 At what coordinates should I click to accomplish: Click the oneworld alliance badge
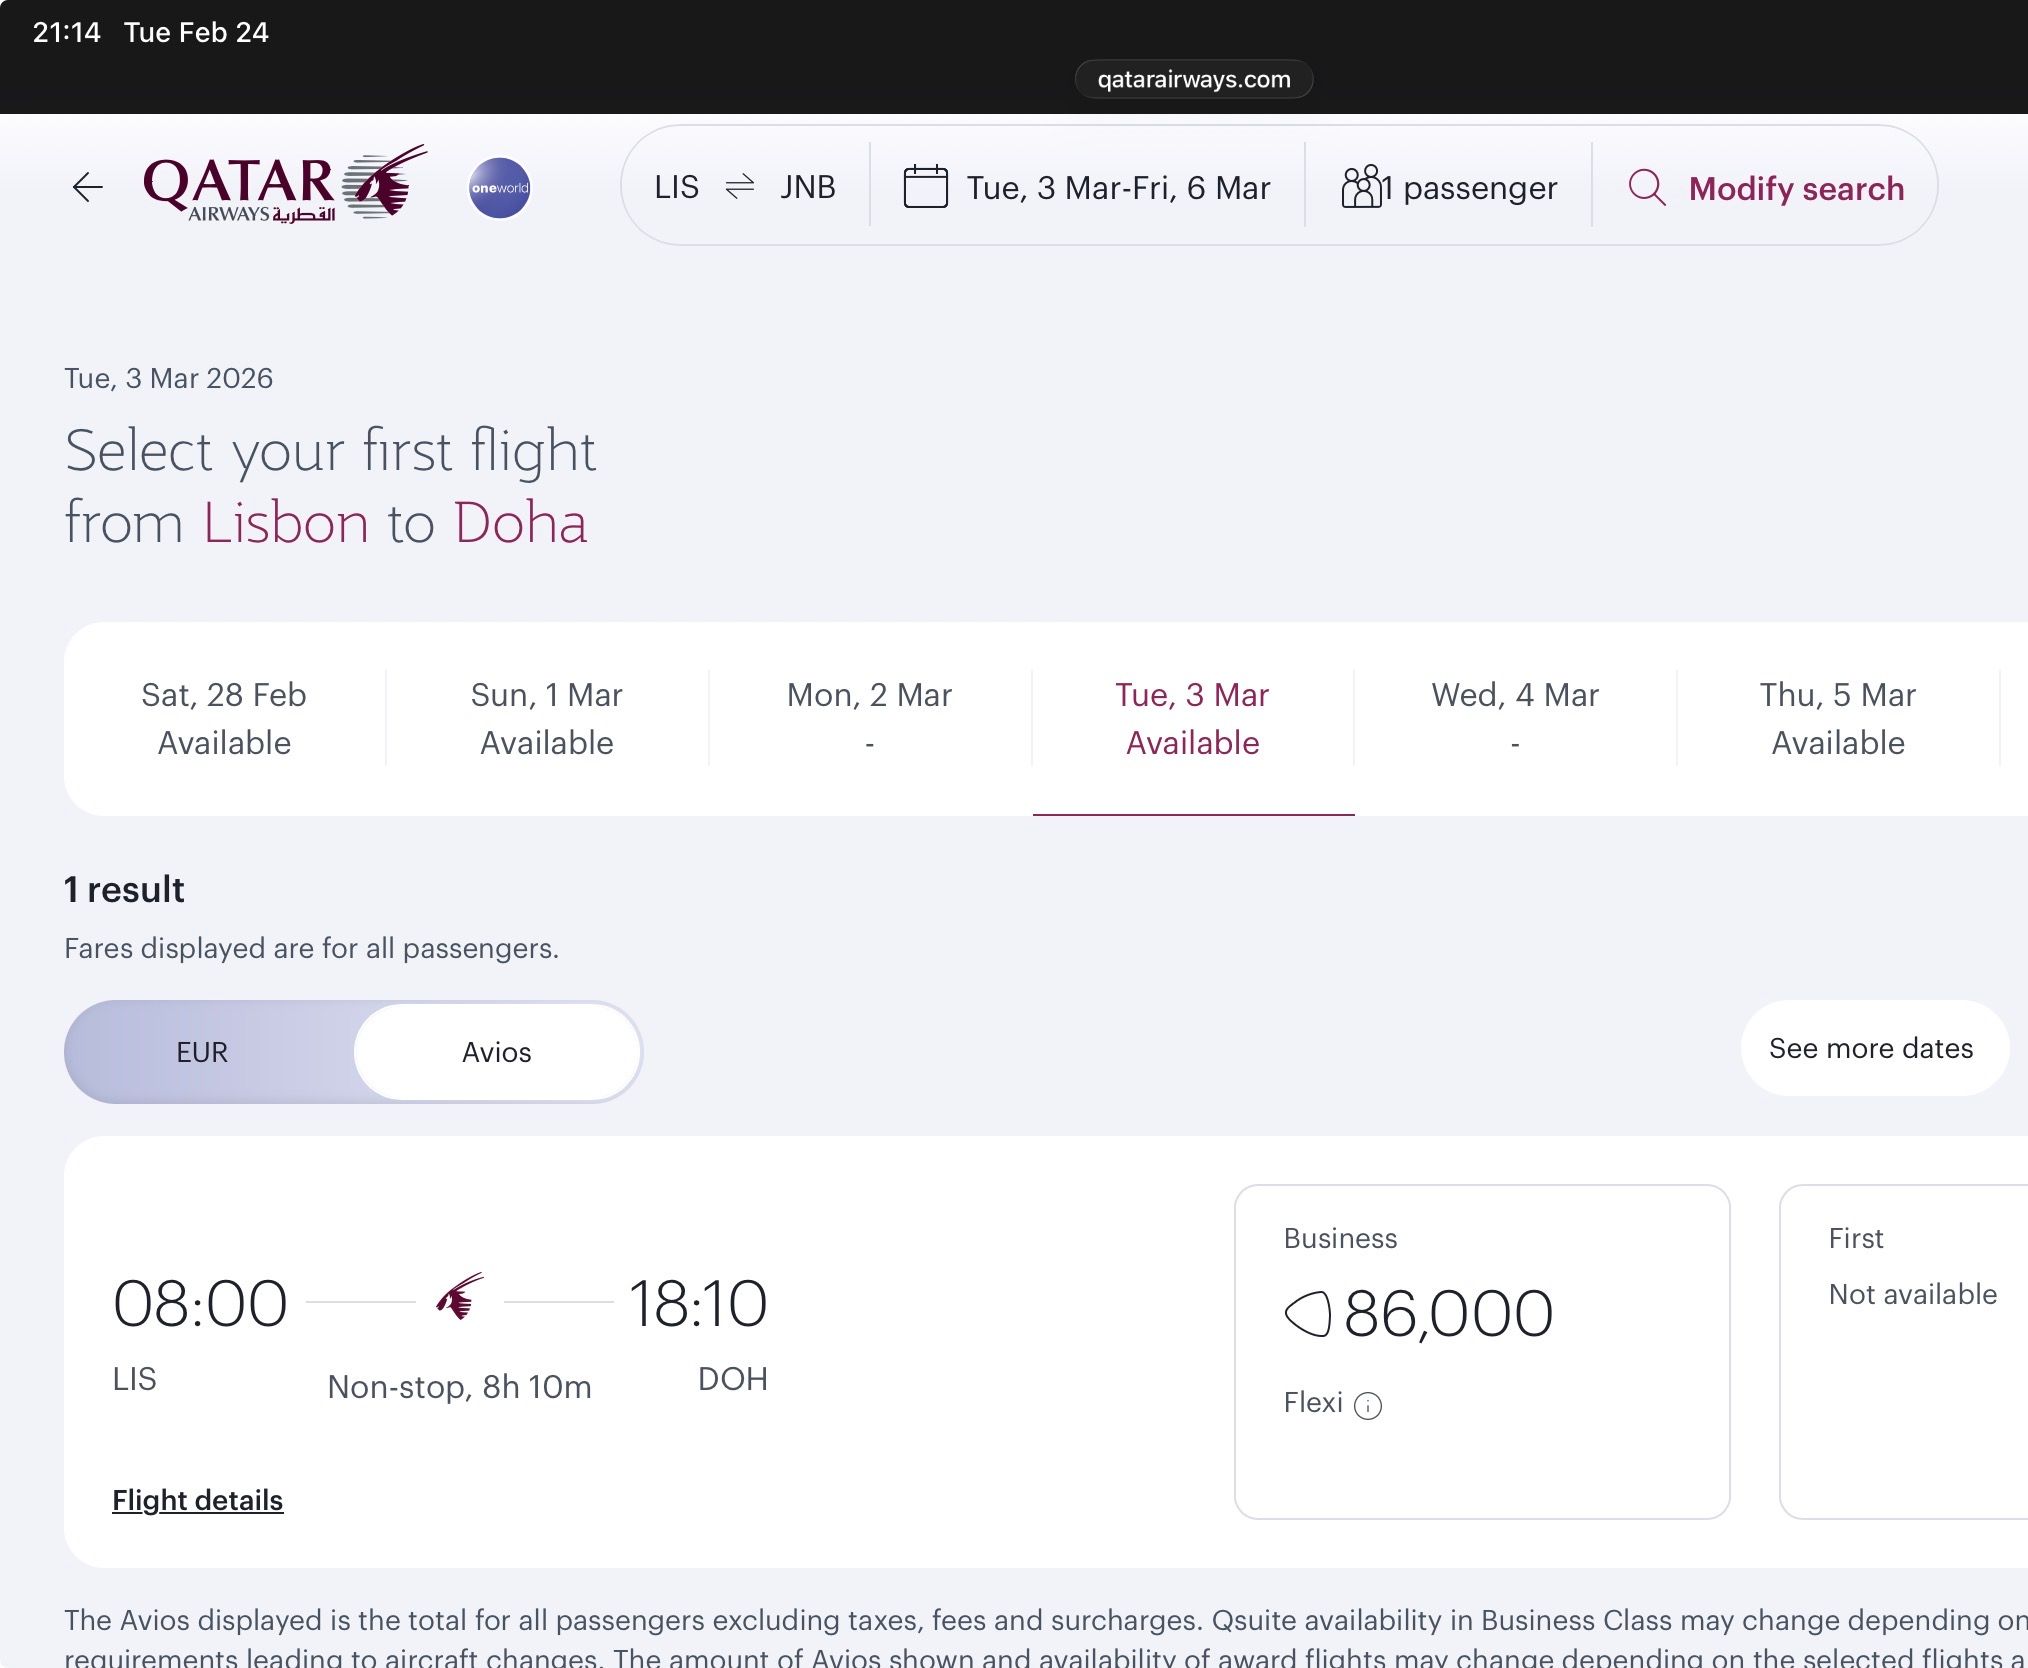[x=499, y=188]
